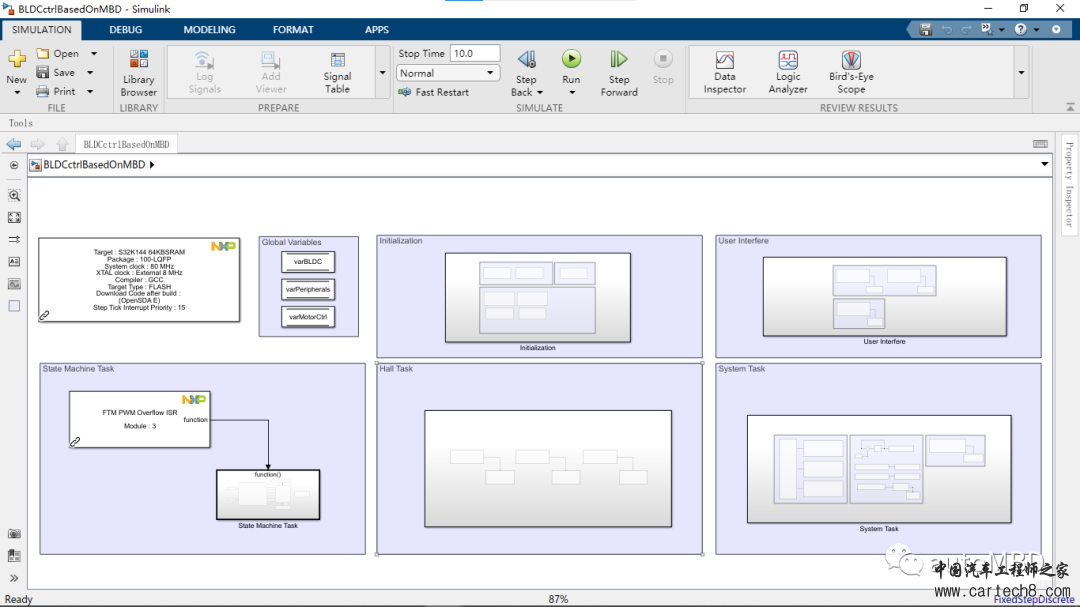Screen dimensions: 1080x607
Task: Select the varPeripherals block
Action: (308, 289)
